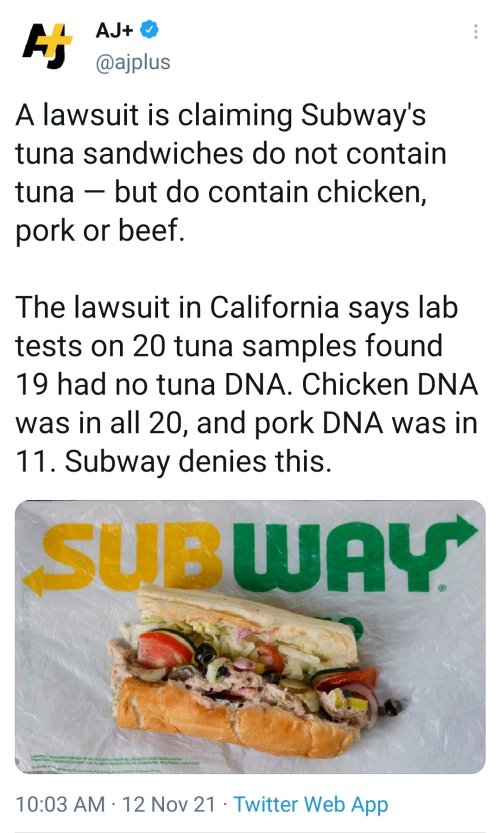Image resolution: width=500 pixels, height=833 pixels.
Task: Click the 10:03 AM timestamp
Action: (60, 804)
